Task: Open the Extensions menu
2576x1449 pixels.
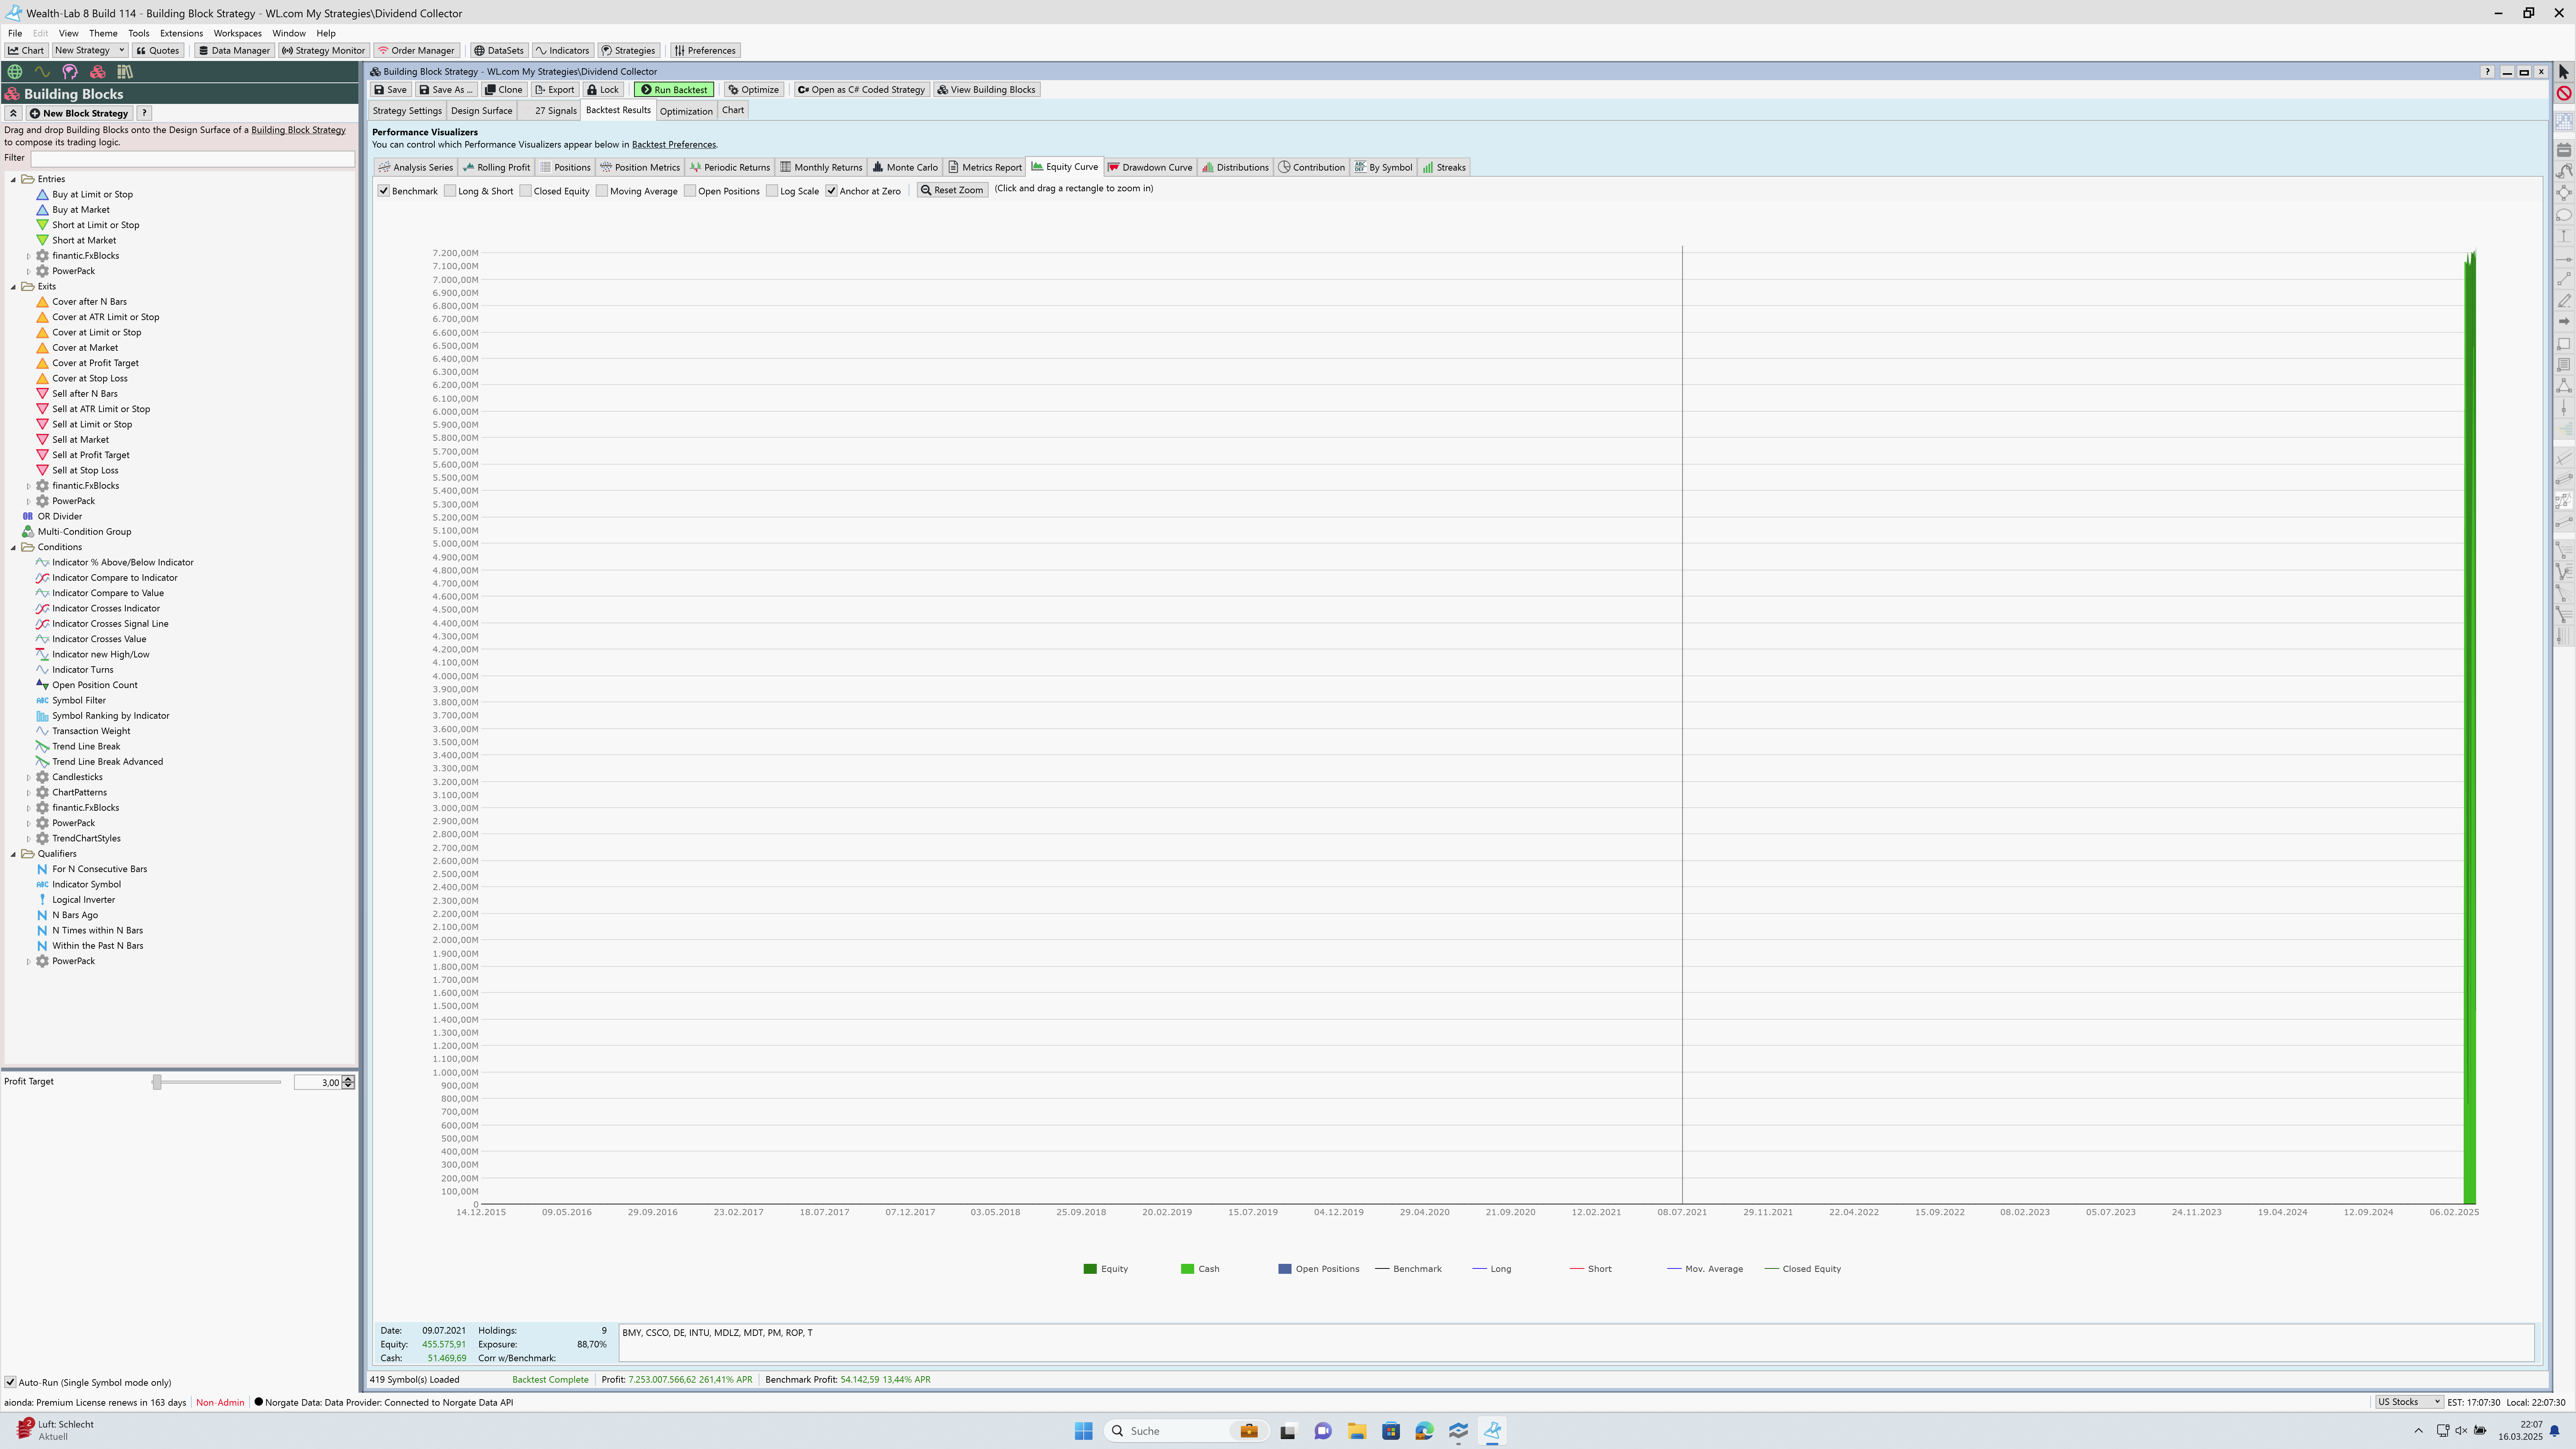Action: [x=181, y=33]
